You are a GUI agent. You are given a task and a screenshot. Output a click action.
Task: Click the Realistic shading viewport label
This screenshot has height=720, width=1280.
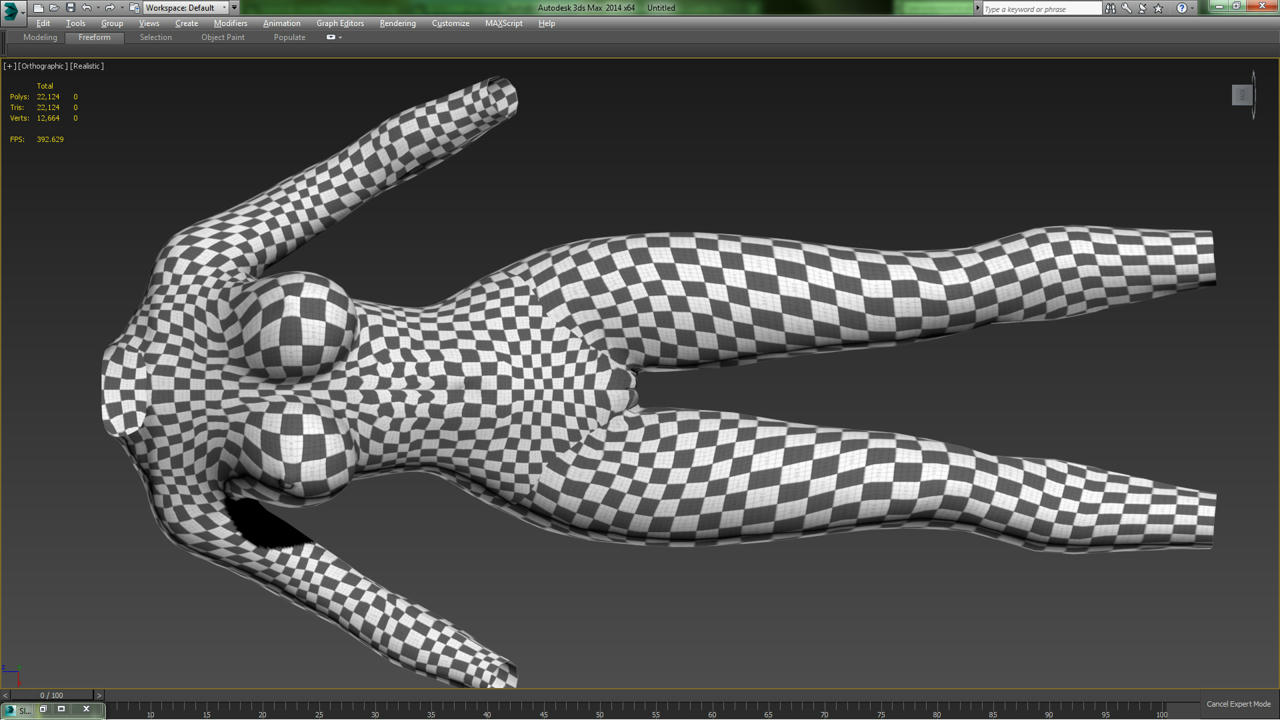pos(87,66)
